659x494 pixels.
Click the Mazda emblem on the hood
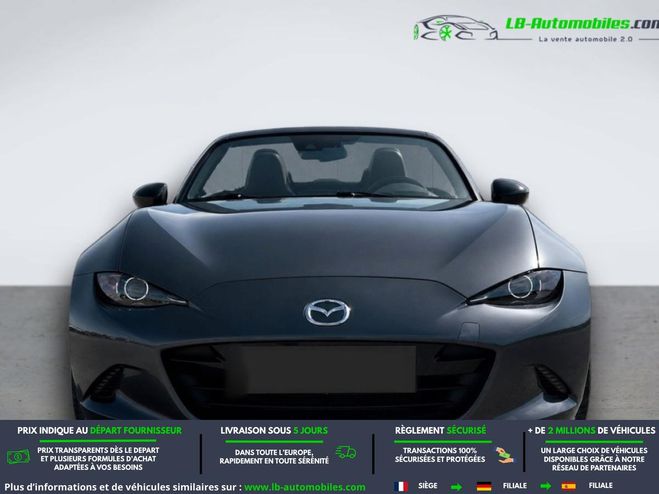(327, 312)
